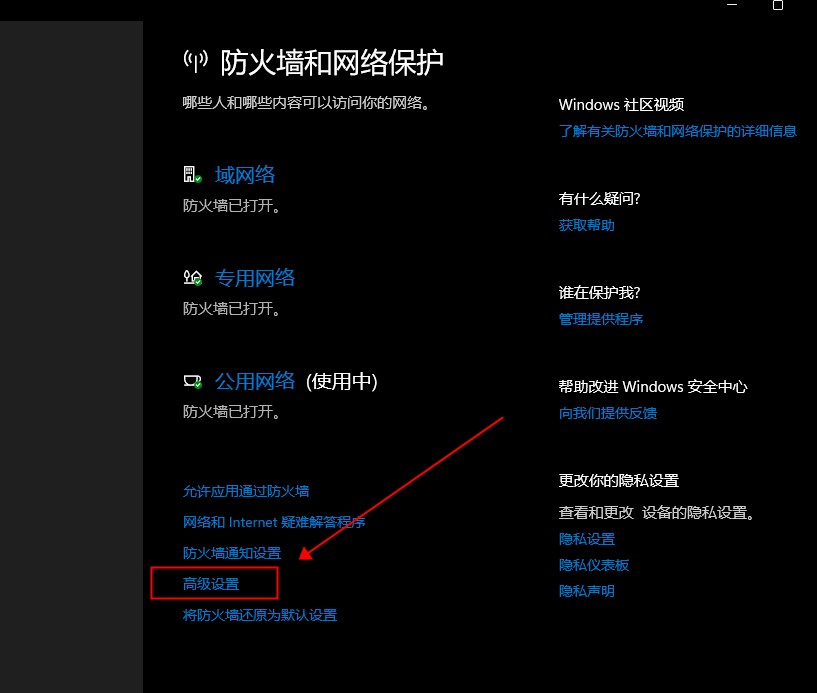
Task: Open the 专用网络 private network link
Action: [x=255, y=278]
